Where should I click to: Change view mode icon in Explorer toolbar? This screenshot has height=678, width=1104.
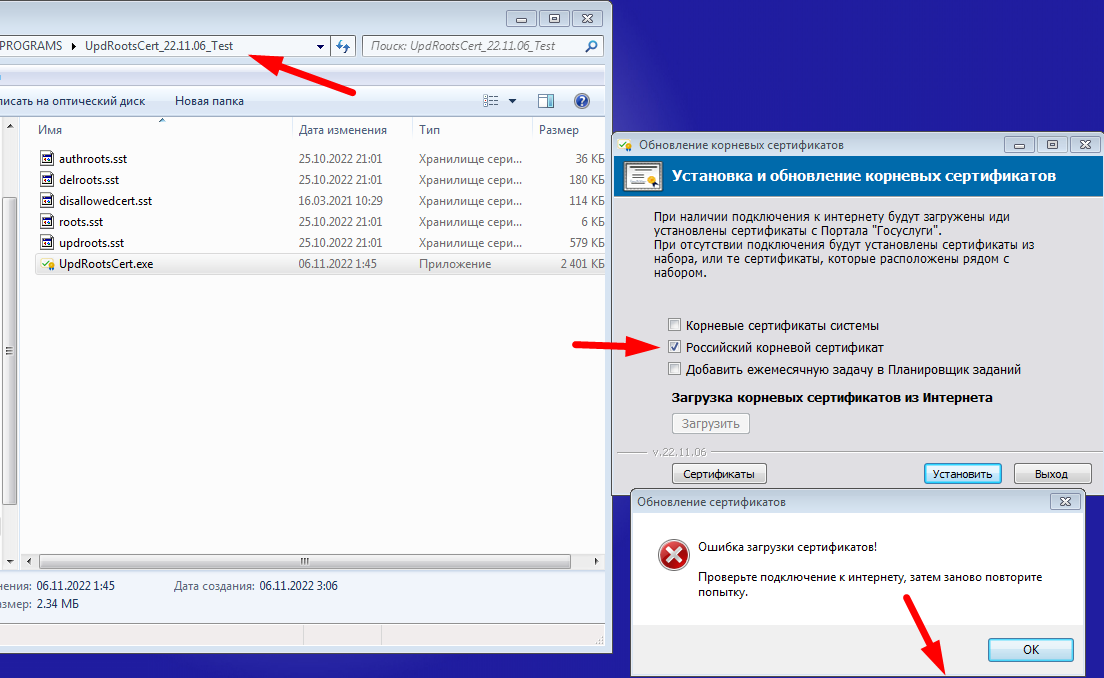(x=491, y=101)
